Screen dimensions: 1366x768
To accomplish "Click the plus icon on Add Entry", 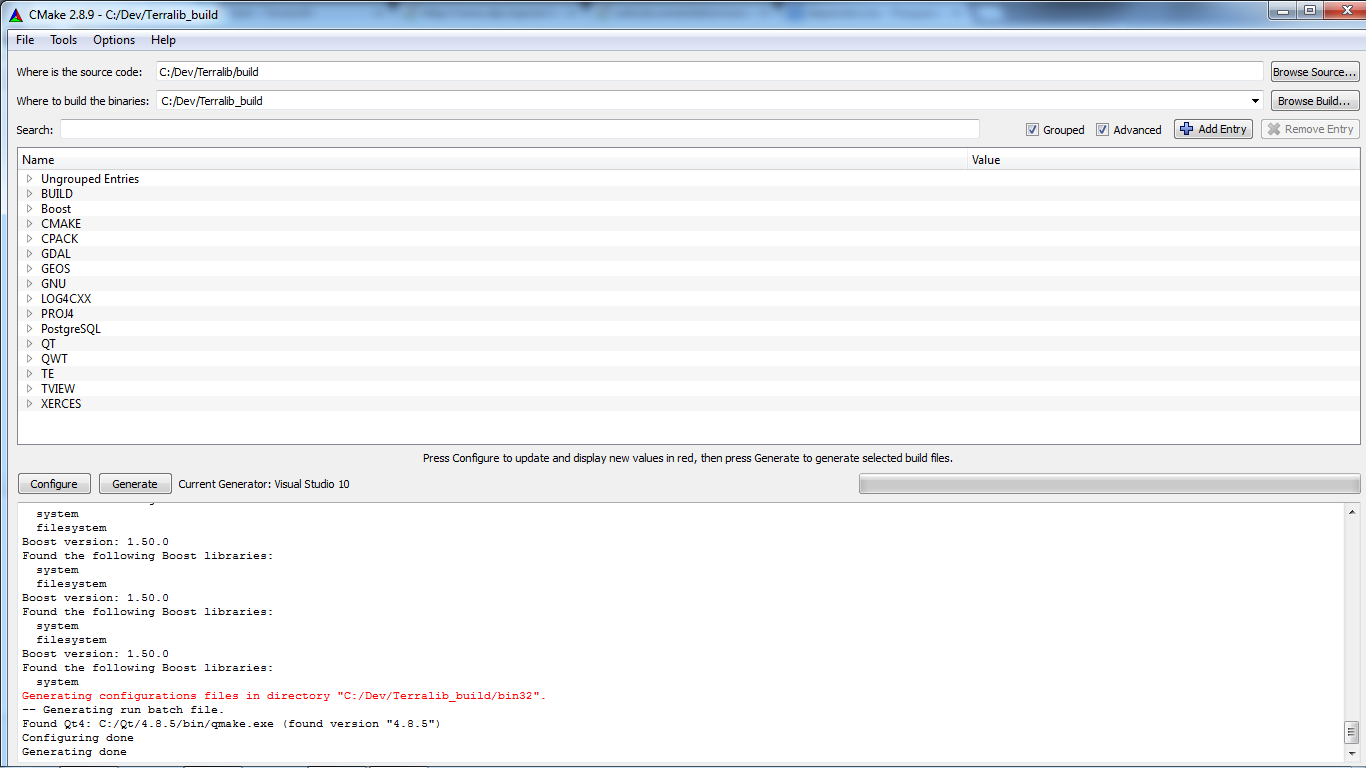I will tap(1187, 129).
